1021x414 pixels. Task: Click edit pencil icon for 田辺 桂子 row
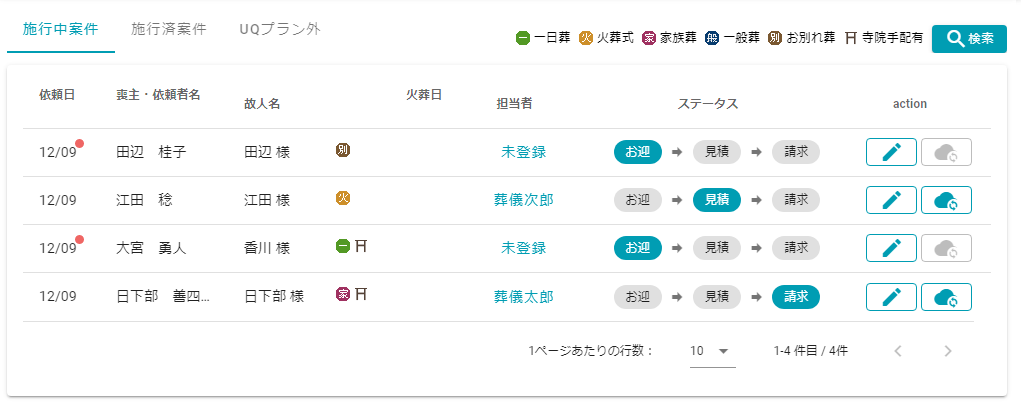890,152
